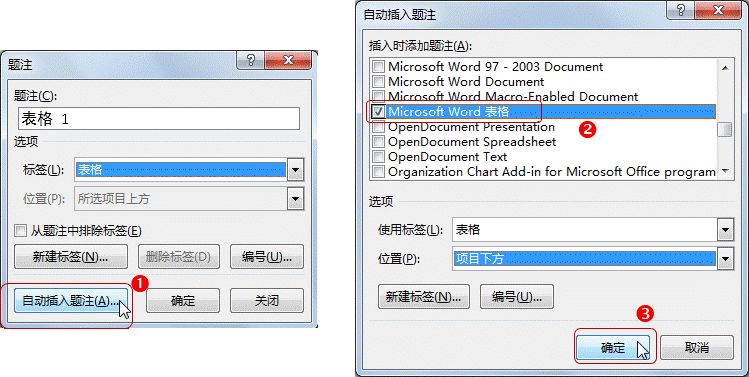749x377 pixels.
Task: Open the 标签 dropdown in 题注 dialog
Action: click(296, 170)
